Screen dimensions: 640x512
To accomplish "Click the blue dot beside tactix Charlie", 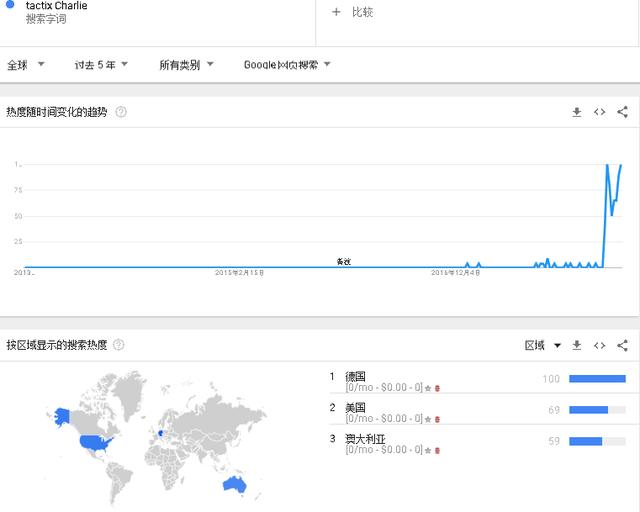I will [x=10, y=4].
